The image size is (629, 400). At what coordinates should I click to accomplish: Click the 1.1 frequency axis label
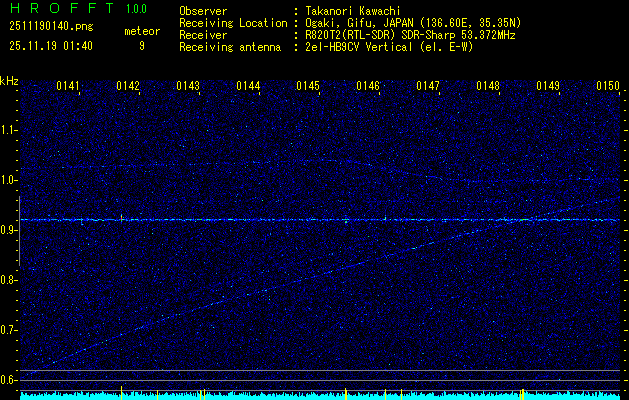coord(9,130)
